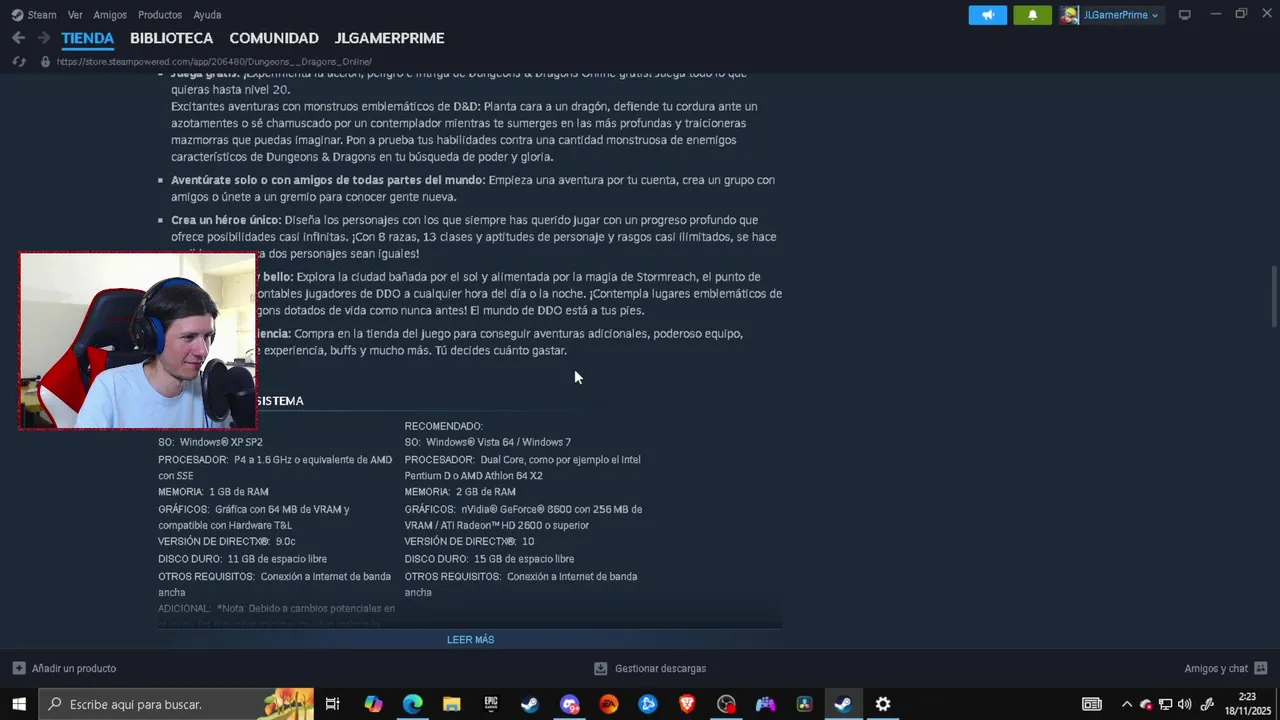This screenshot has height=720, width=1280.
Task: Click the download icon beside Gestionar descargas
Action: [x=600, y=668]
